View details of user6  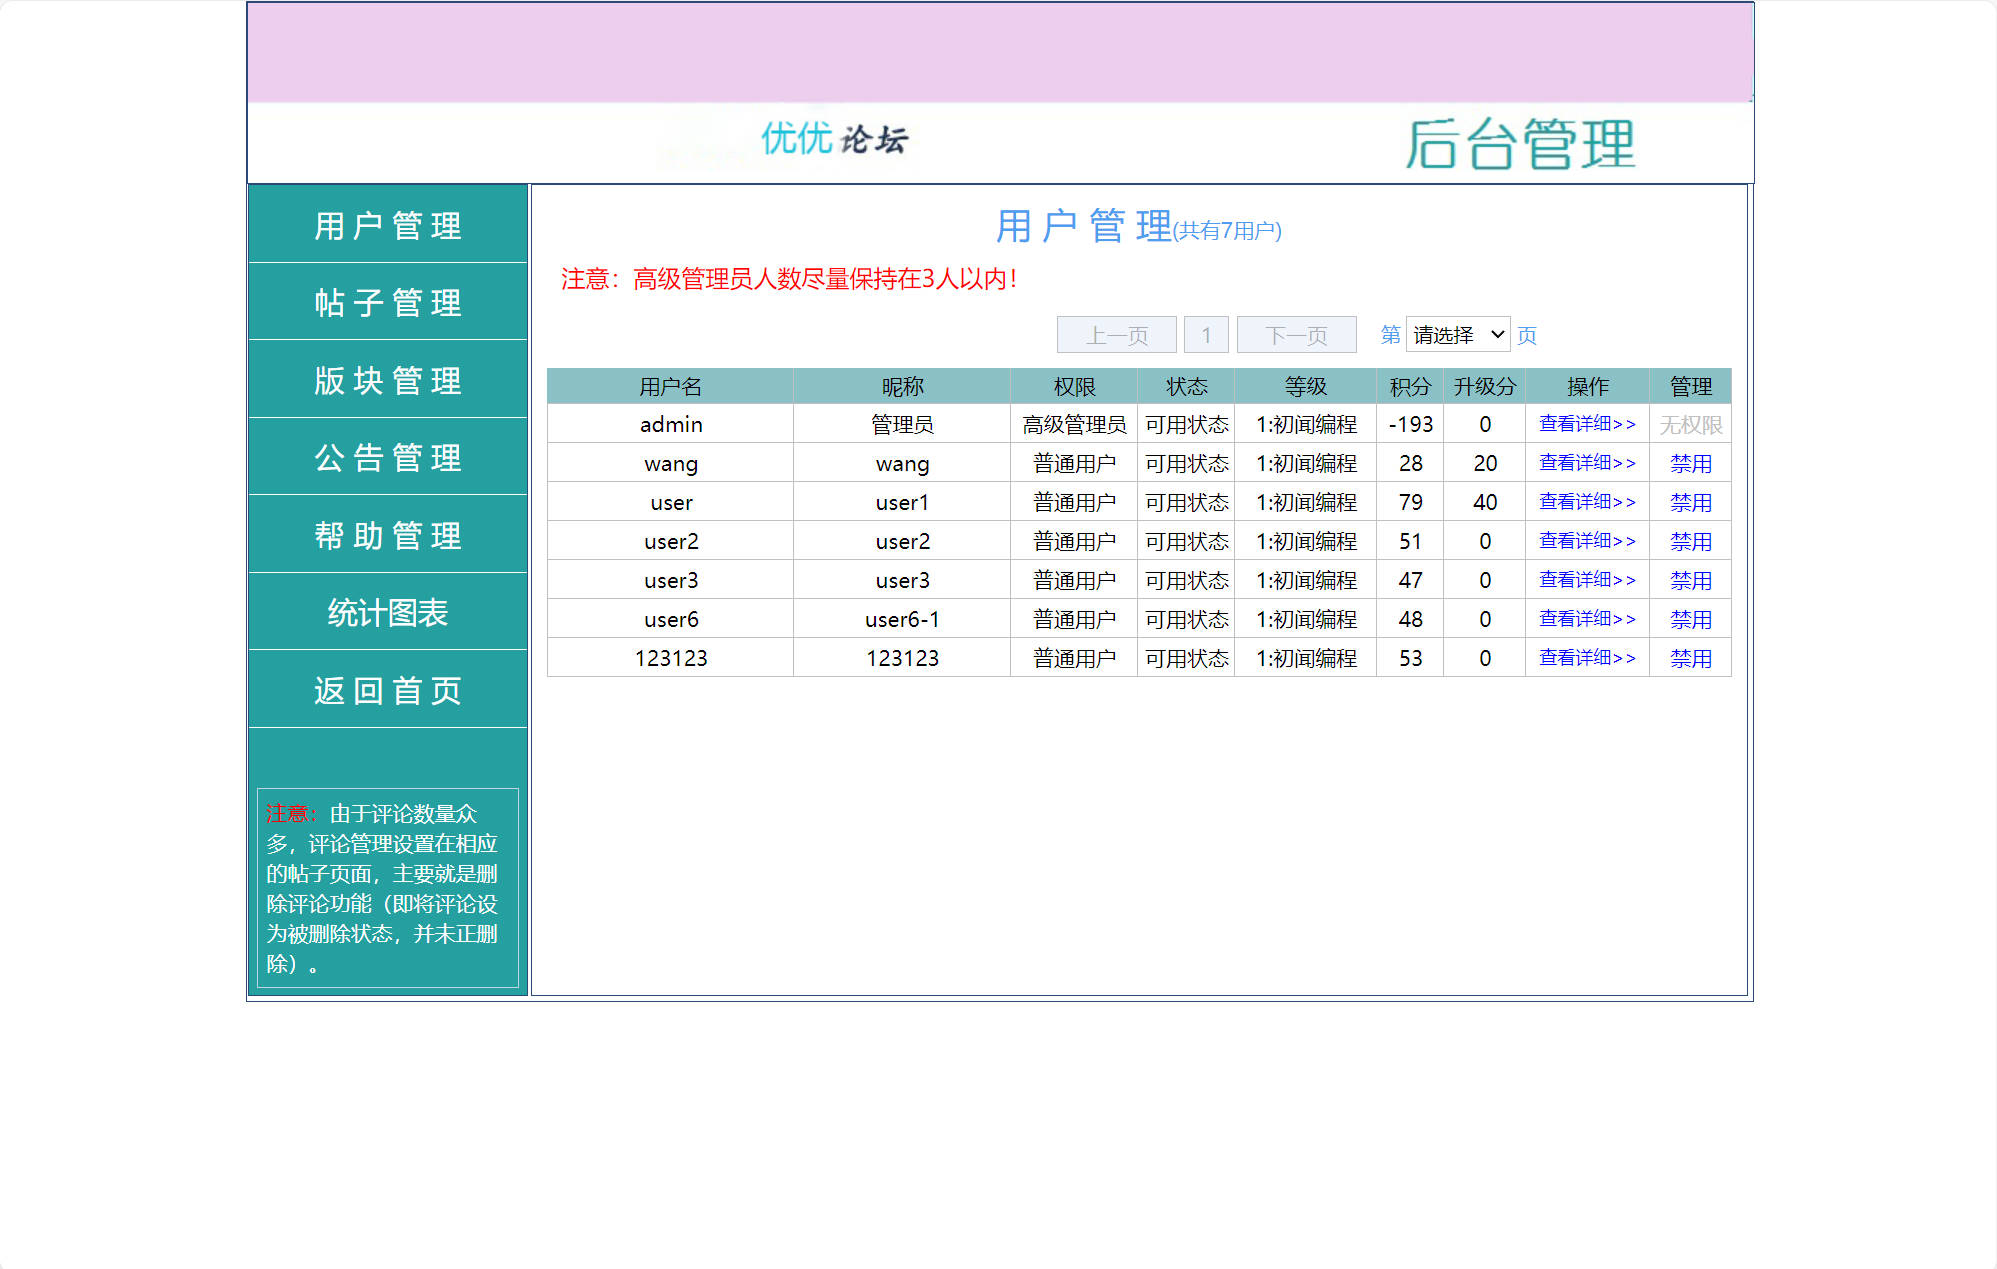point(1586,618)
